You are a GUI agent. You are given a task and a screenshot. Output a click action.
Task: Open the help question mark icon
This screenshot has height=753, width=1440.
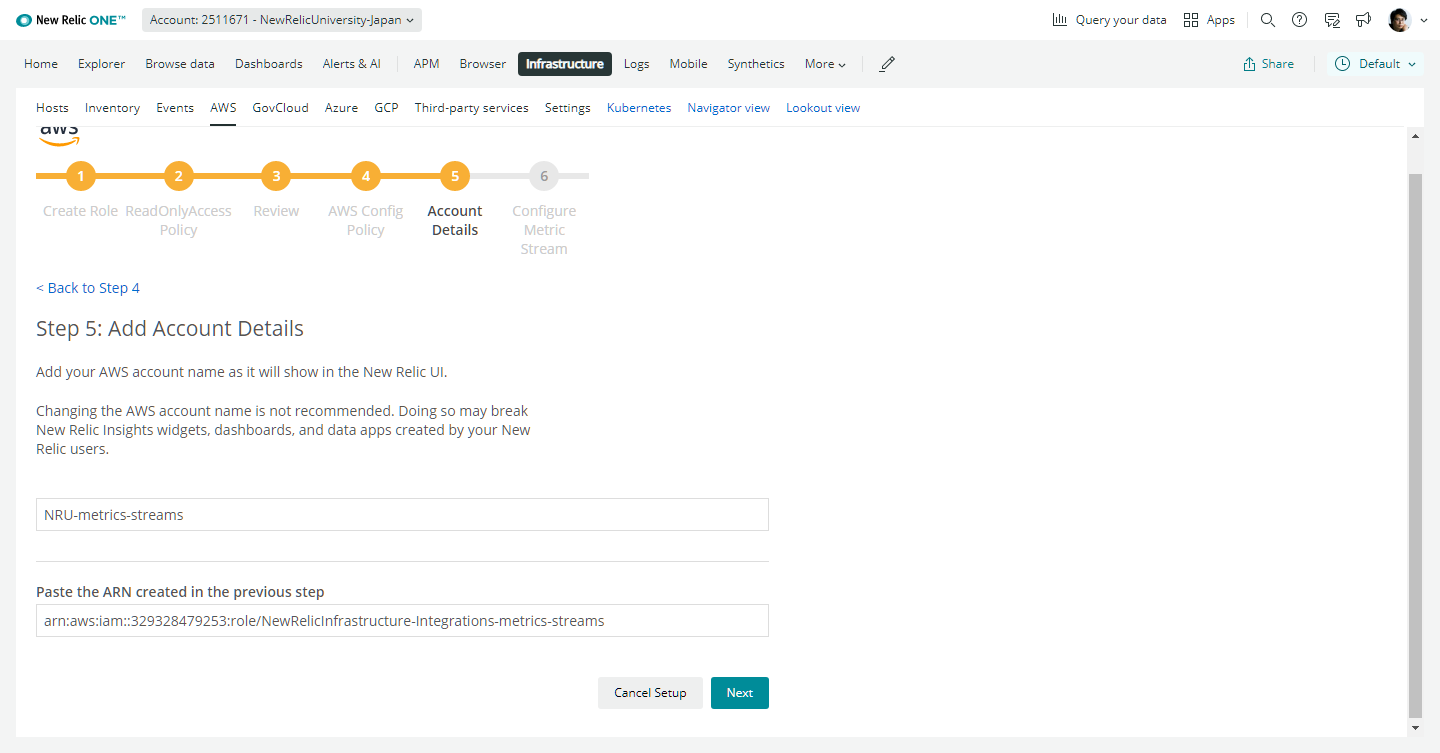pyautogui.click(x=1299, y=20)
